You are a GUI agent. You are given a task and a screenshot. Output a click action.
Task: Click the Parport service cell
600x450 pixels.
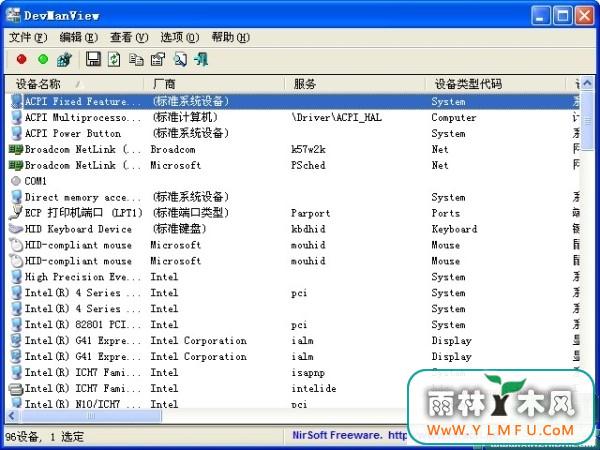point(310,213)
